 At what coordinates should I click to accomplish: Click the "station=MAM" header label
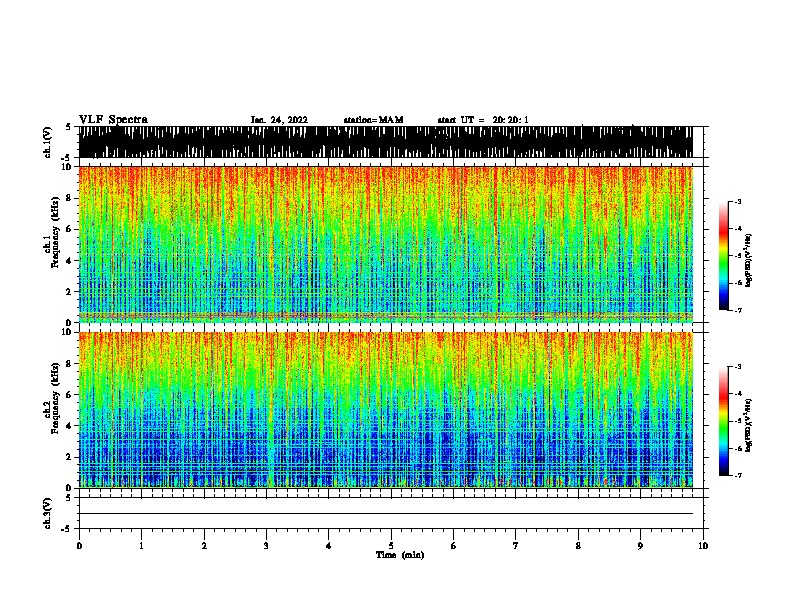[x=373, y=120]
